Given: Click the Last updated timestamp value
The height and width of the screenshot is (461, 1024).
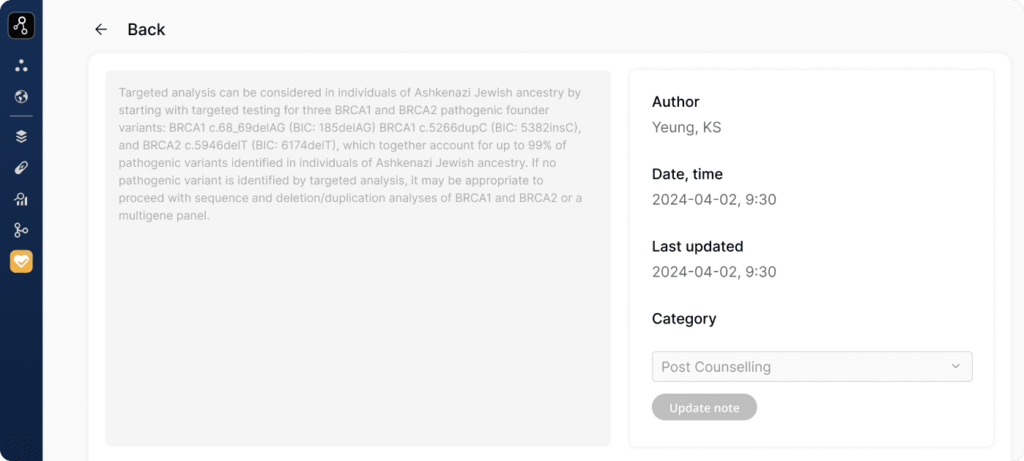Looking at the screenshot, I should (714, 272).
